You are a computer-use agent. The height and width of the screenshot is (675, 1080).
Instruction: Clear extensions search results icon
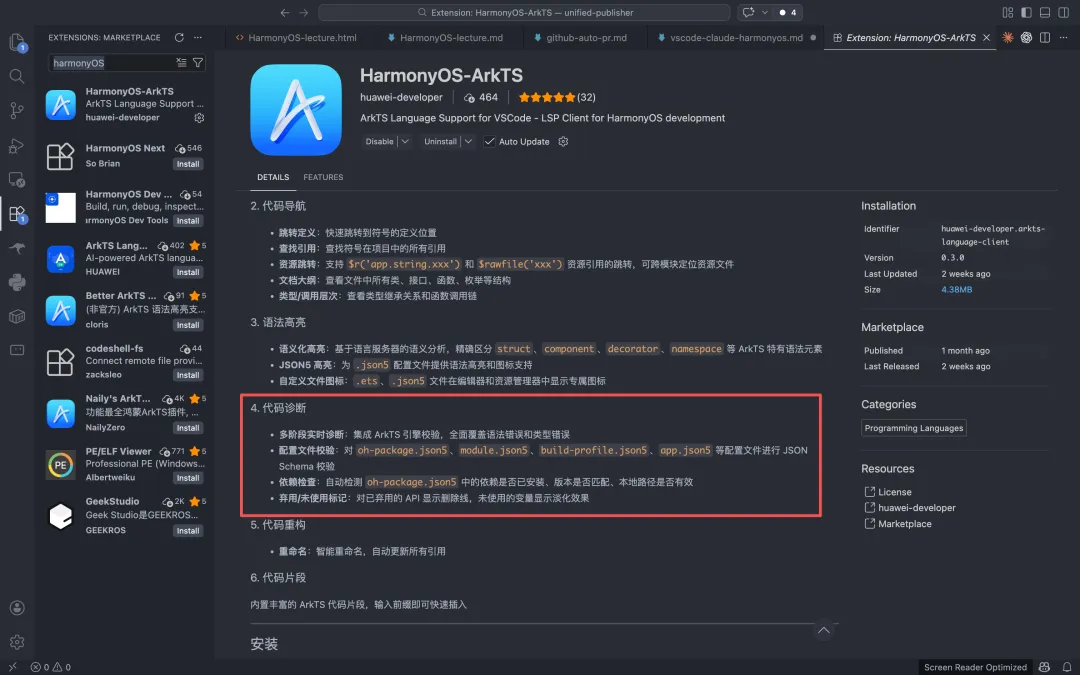point(181,63)
